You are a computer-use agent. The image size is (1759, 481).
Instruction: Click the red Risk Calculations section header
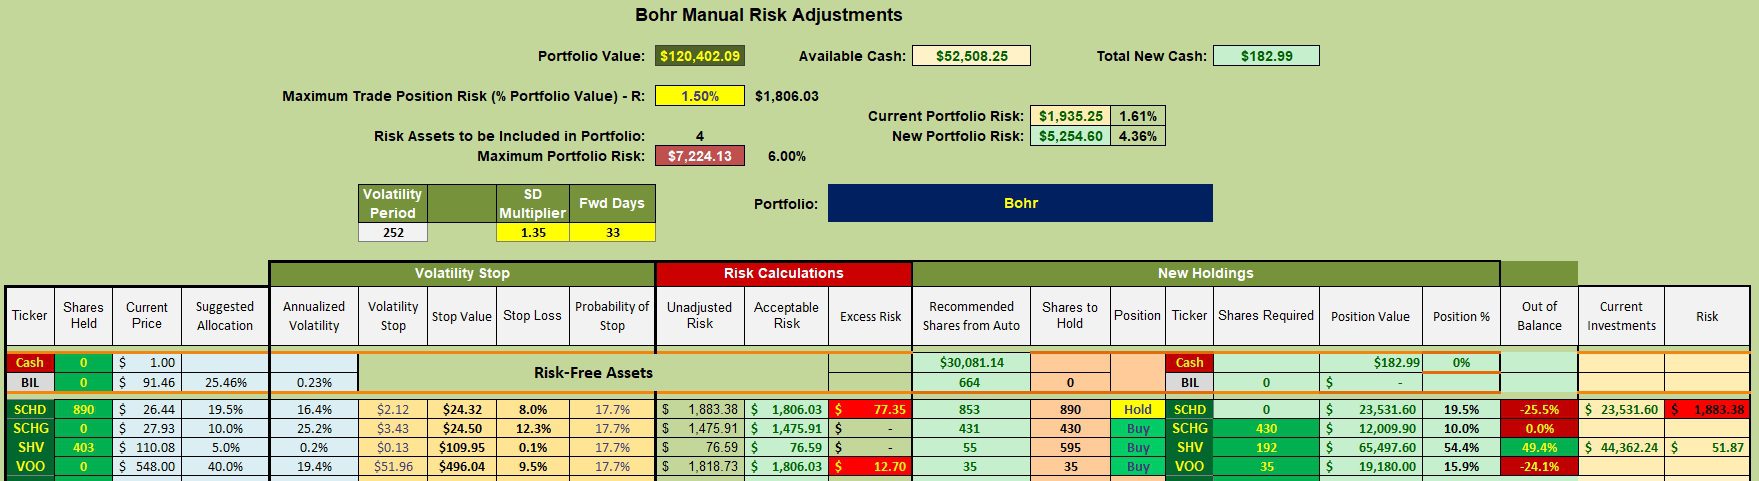(784, 273)
